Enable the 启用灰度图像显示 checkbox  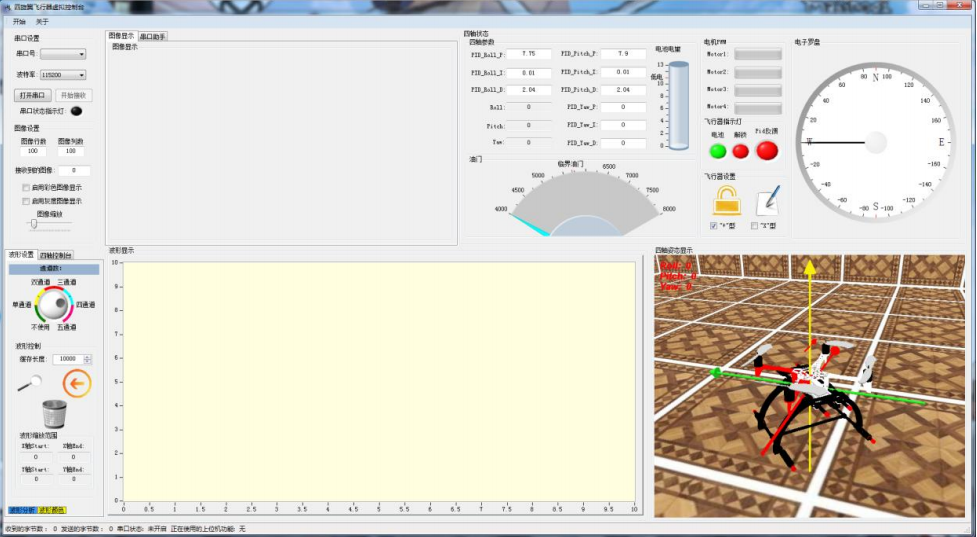point(26,201)
